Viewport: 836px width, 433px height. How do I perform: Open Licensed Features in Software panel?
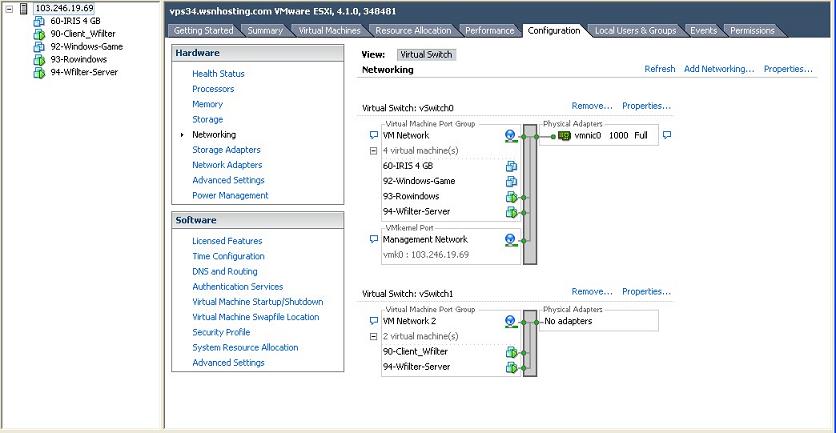pyautogui.click(x=227, y=241)
